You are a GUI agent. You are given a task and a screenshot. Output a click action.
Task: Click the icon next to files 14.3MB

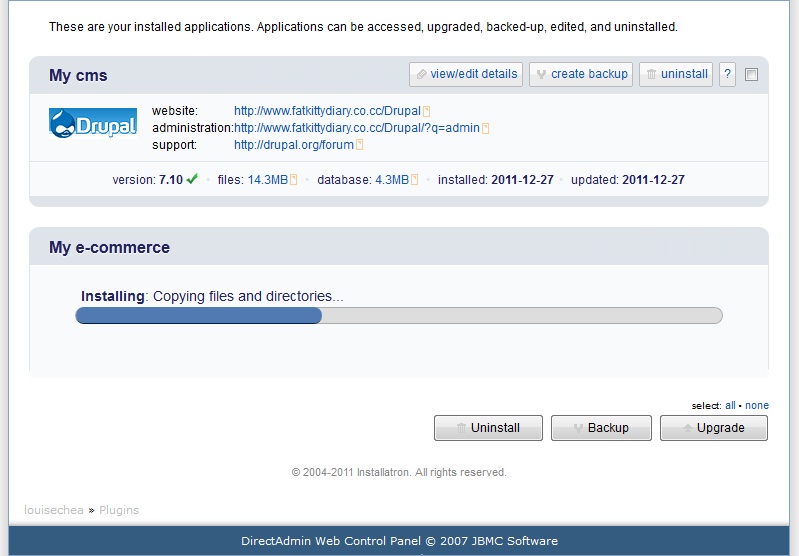[x=294, y=179]
